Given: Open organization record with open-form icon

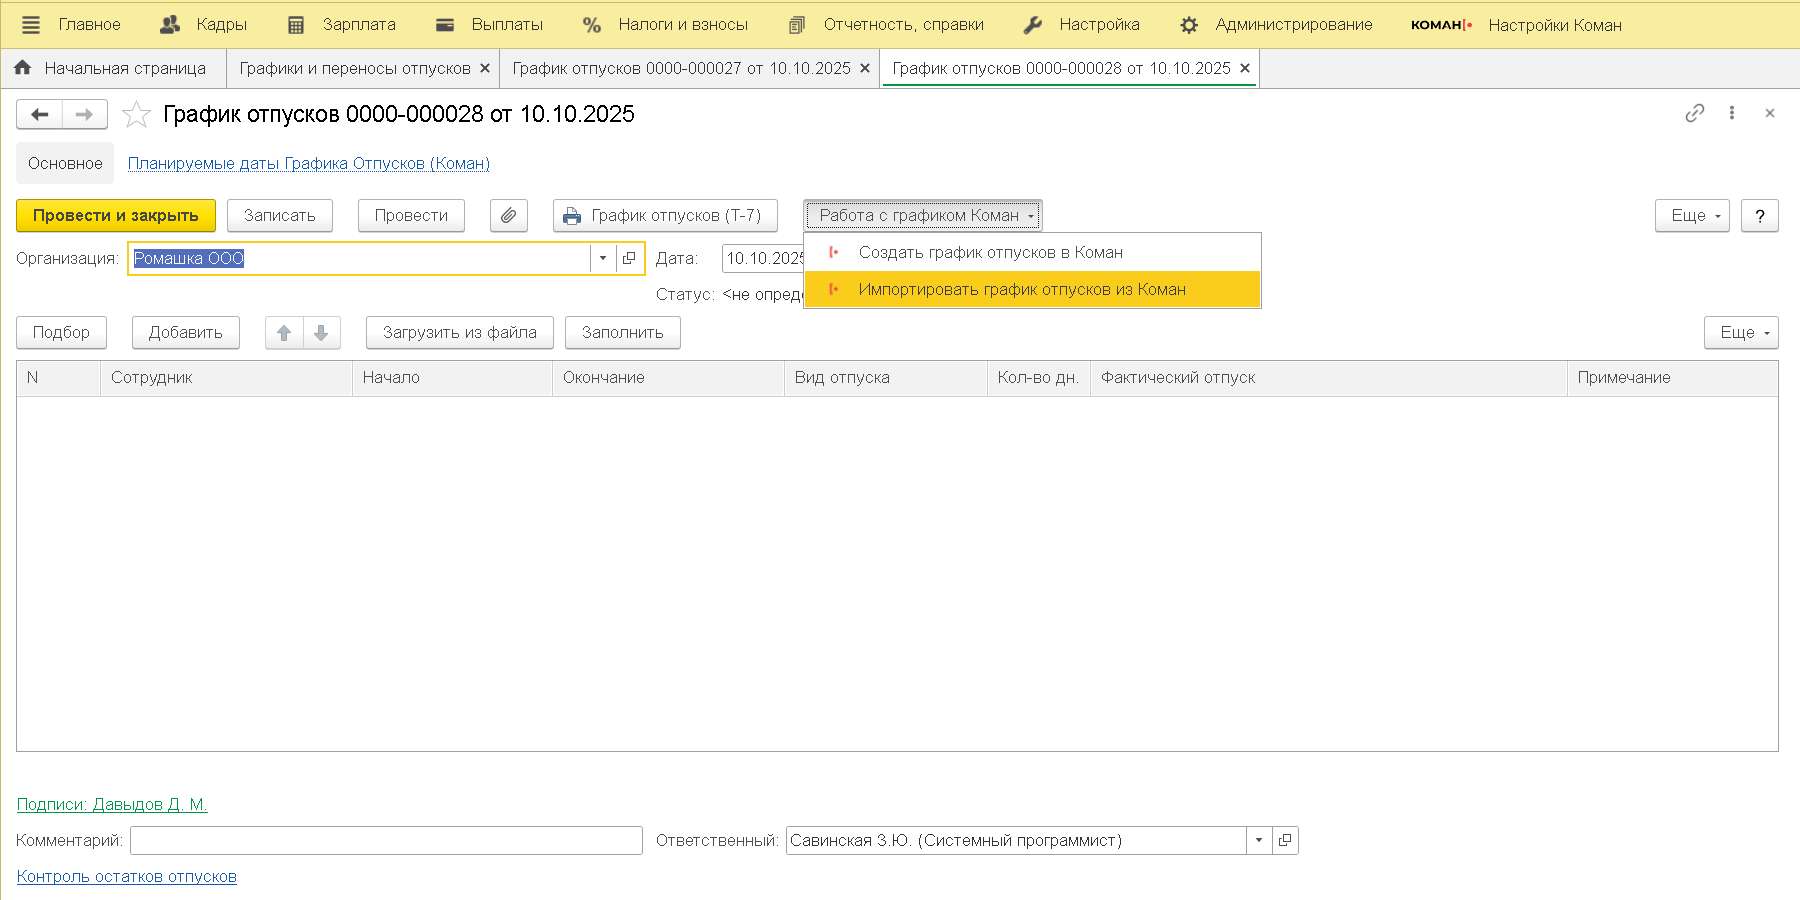Looking at the screenshot, I should point(629,259).
